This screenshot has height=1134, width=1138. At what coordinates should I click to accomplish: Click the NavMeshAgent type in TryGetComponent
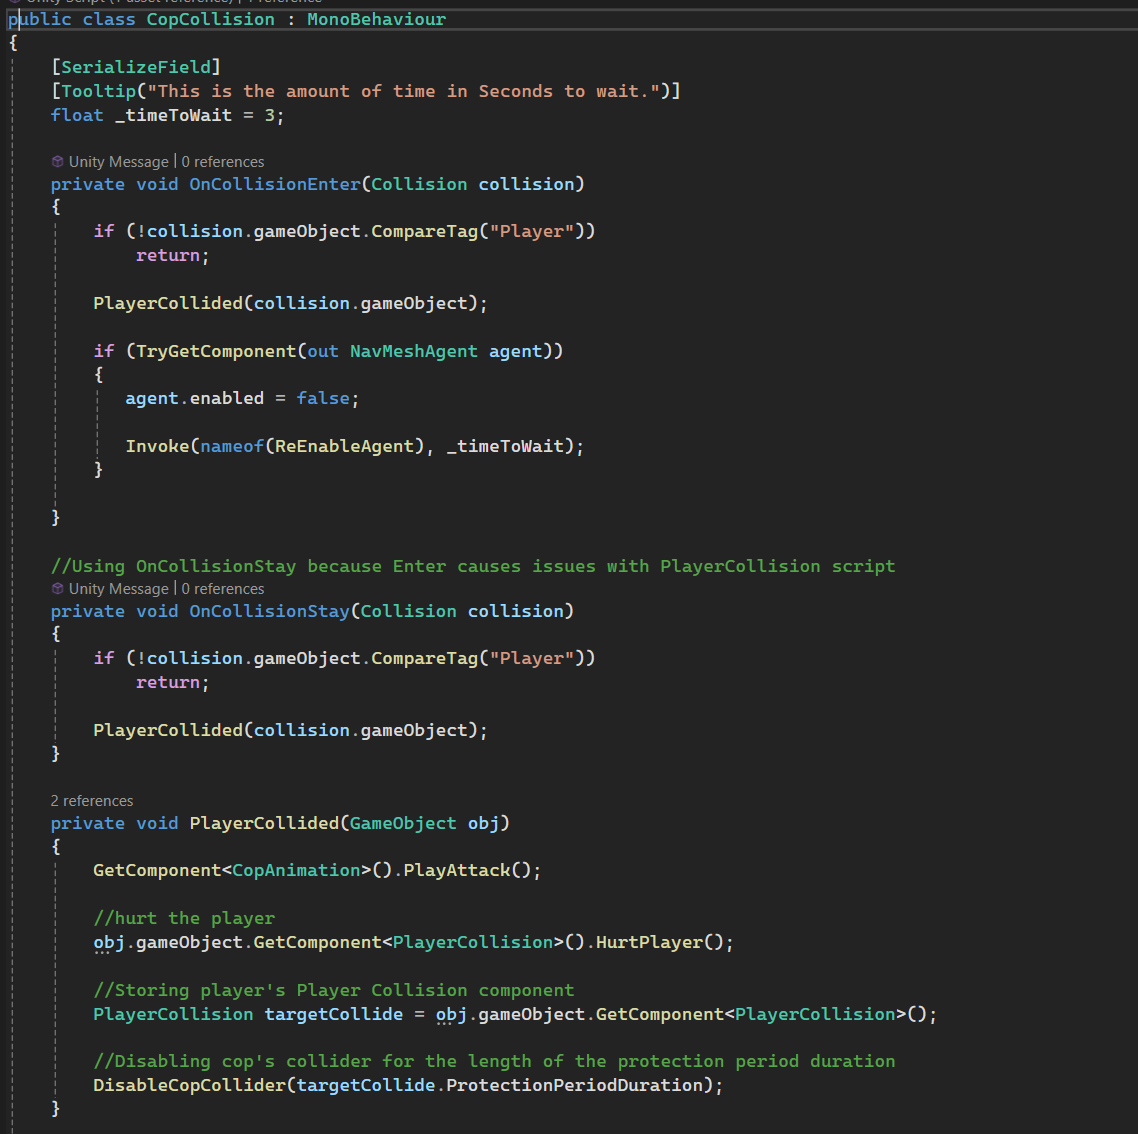(413, 351)
